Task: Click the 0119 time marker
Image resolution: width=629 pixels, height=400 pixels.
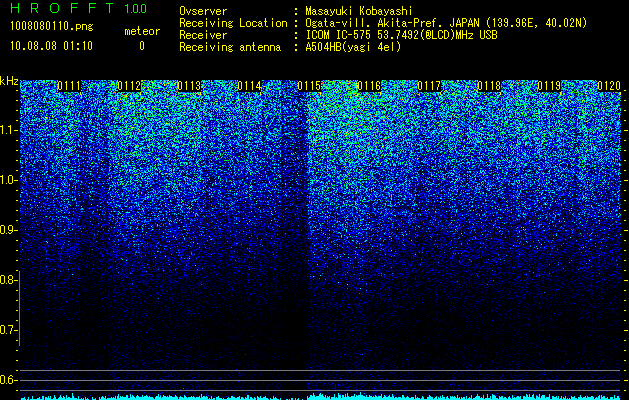Action: pos(549,86)
